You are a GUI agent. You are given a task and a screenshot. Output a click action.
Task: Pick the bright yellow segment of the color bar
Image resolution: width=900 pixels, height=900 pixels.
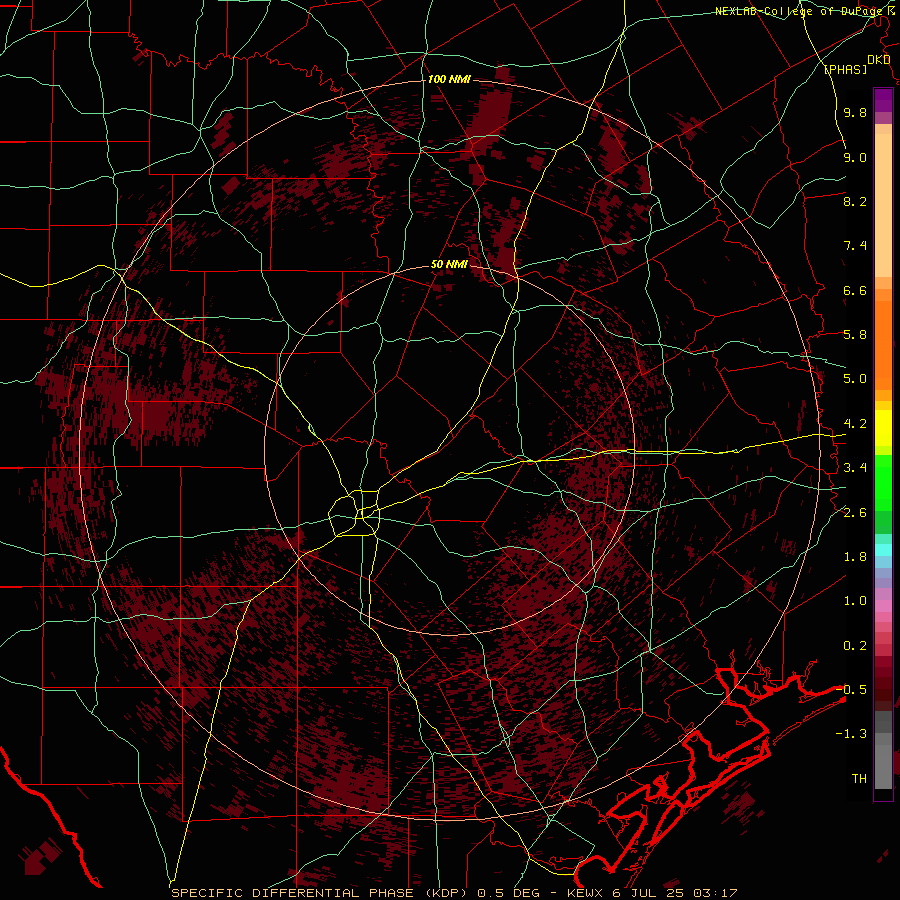coord(883,428)
